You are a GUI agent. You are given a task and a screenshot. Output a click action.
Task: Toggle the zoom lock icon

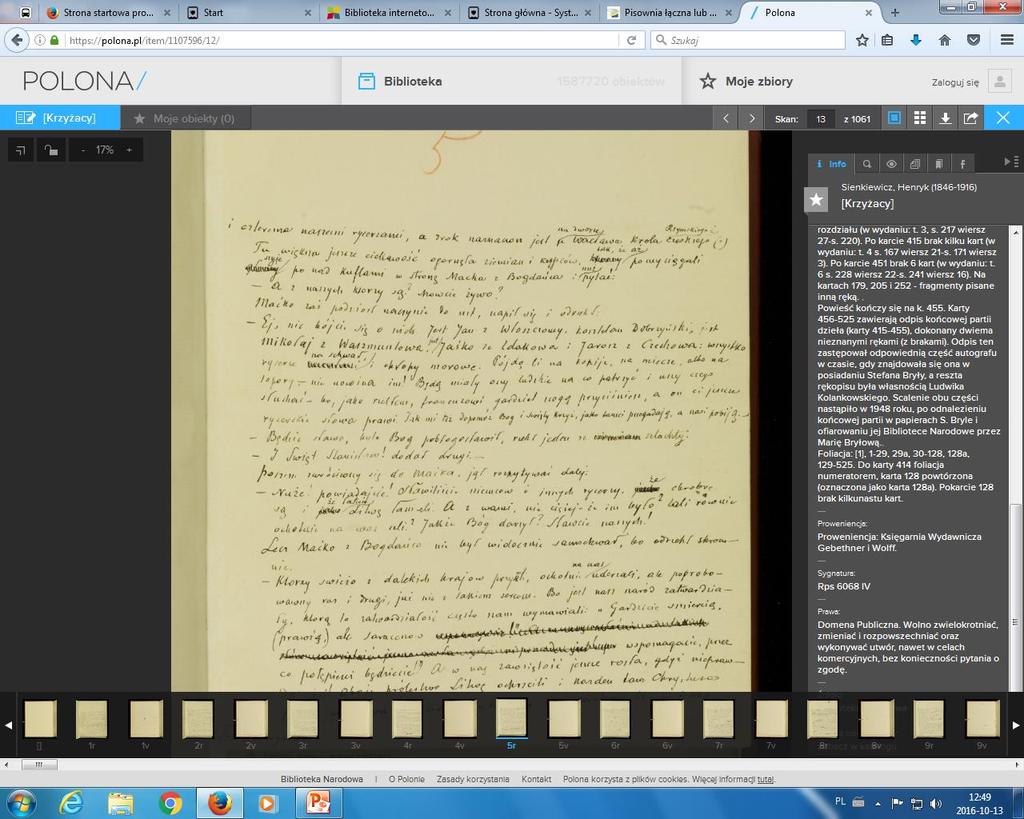[x=51, y=150]
